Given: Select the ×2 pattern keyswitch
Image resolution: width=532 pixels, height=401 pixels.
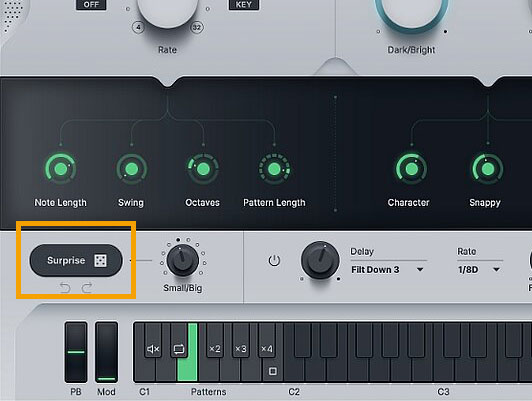Looking at the screenshot, I should (215, 349).
